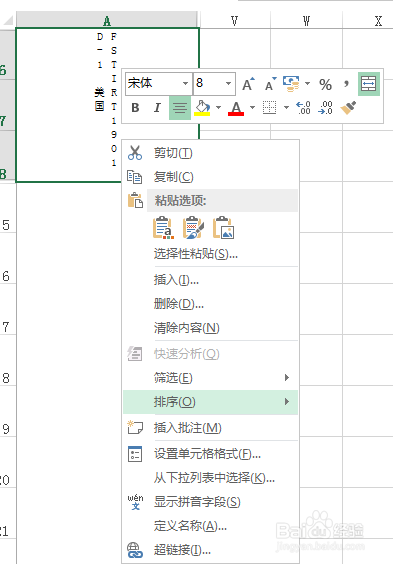Screen dimensions: 393x564
Task: Open 选择性粘贴(S)... dialog
Action: click(210, 254)
